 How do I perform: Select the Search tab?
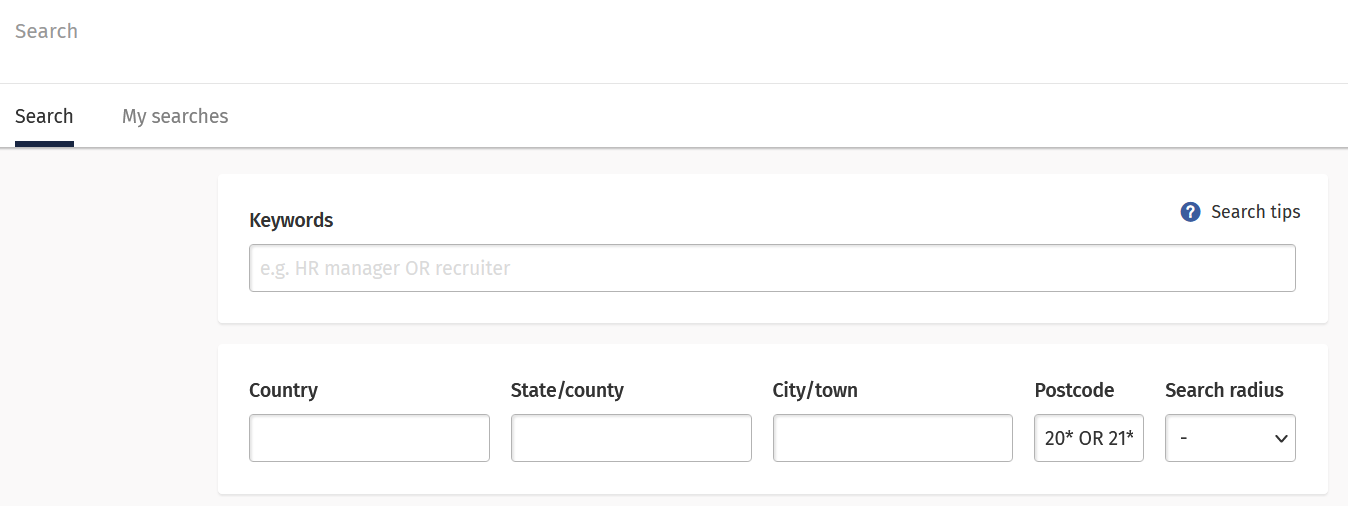pyautogui.click(x=44, y=116)
